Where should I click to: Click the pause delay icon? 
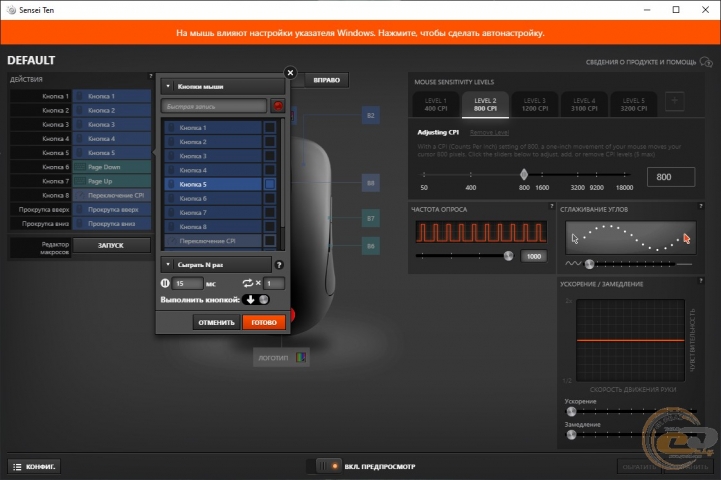(x=165, y=283)
